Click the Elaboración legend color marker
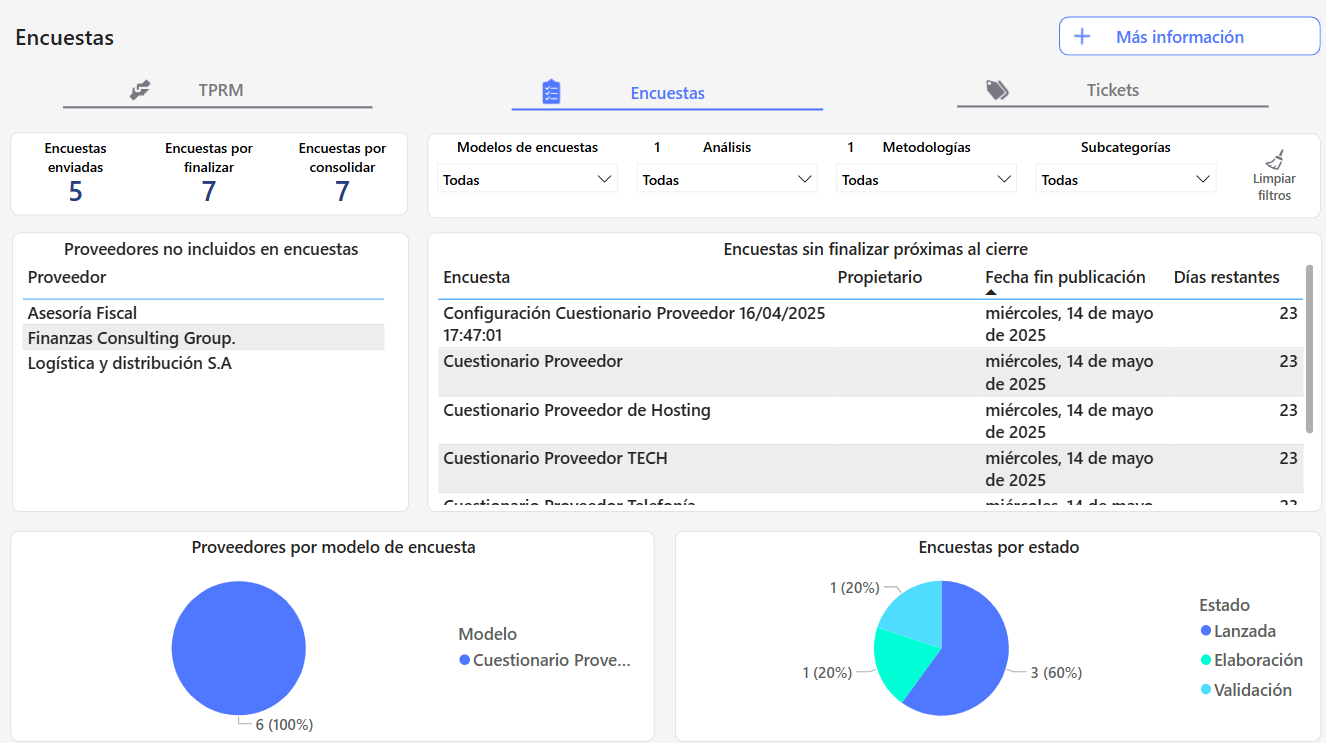This screenshot has height=743, width=1326. point(1206,660)
